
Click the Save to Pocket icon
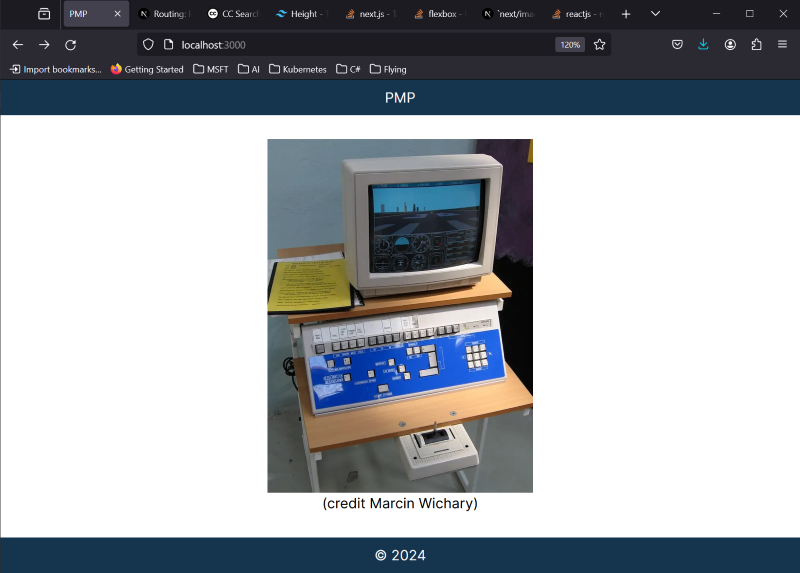(x=677, y=45)
